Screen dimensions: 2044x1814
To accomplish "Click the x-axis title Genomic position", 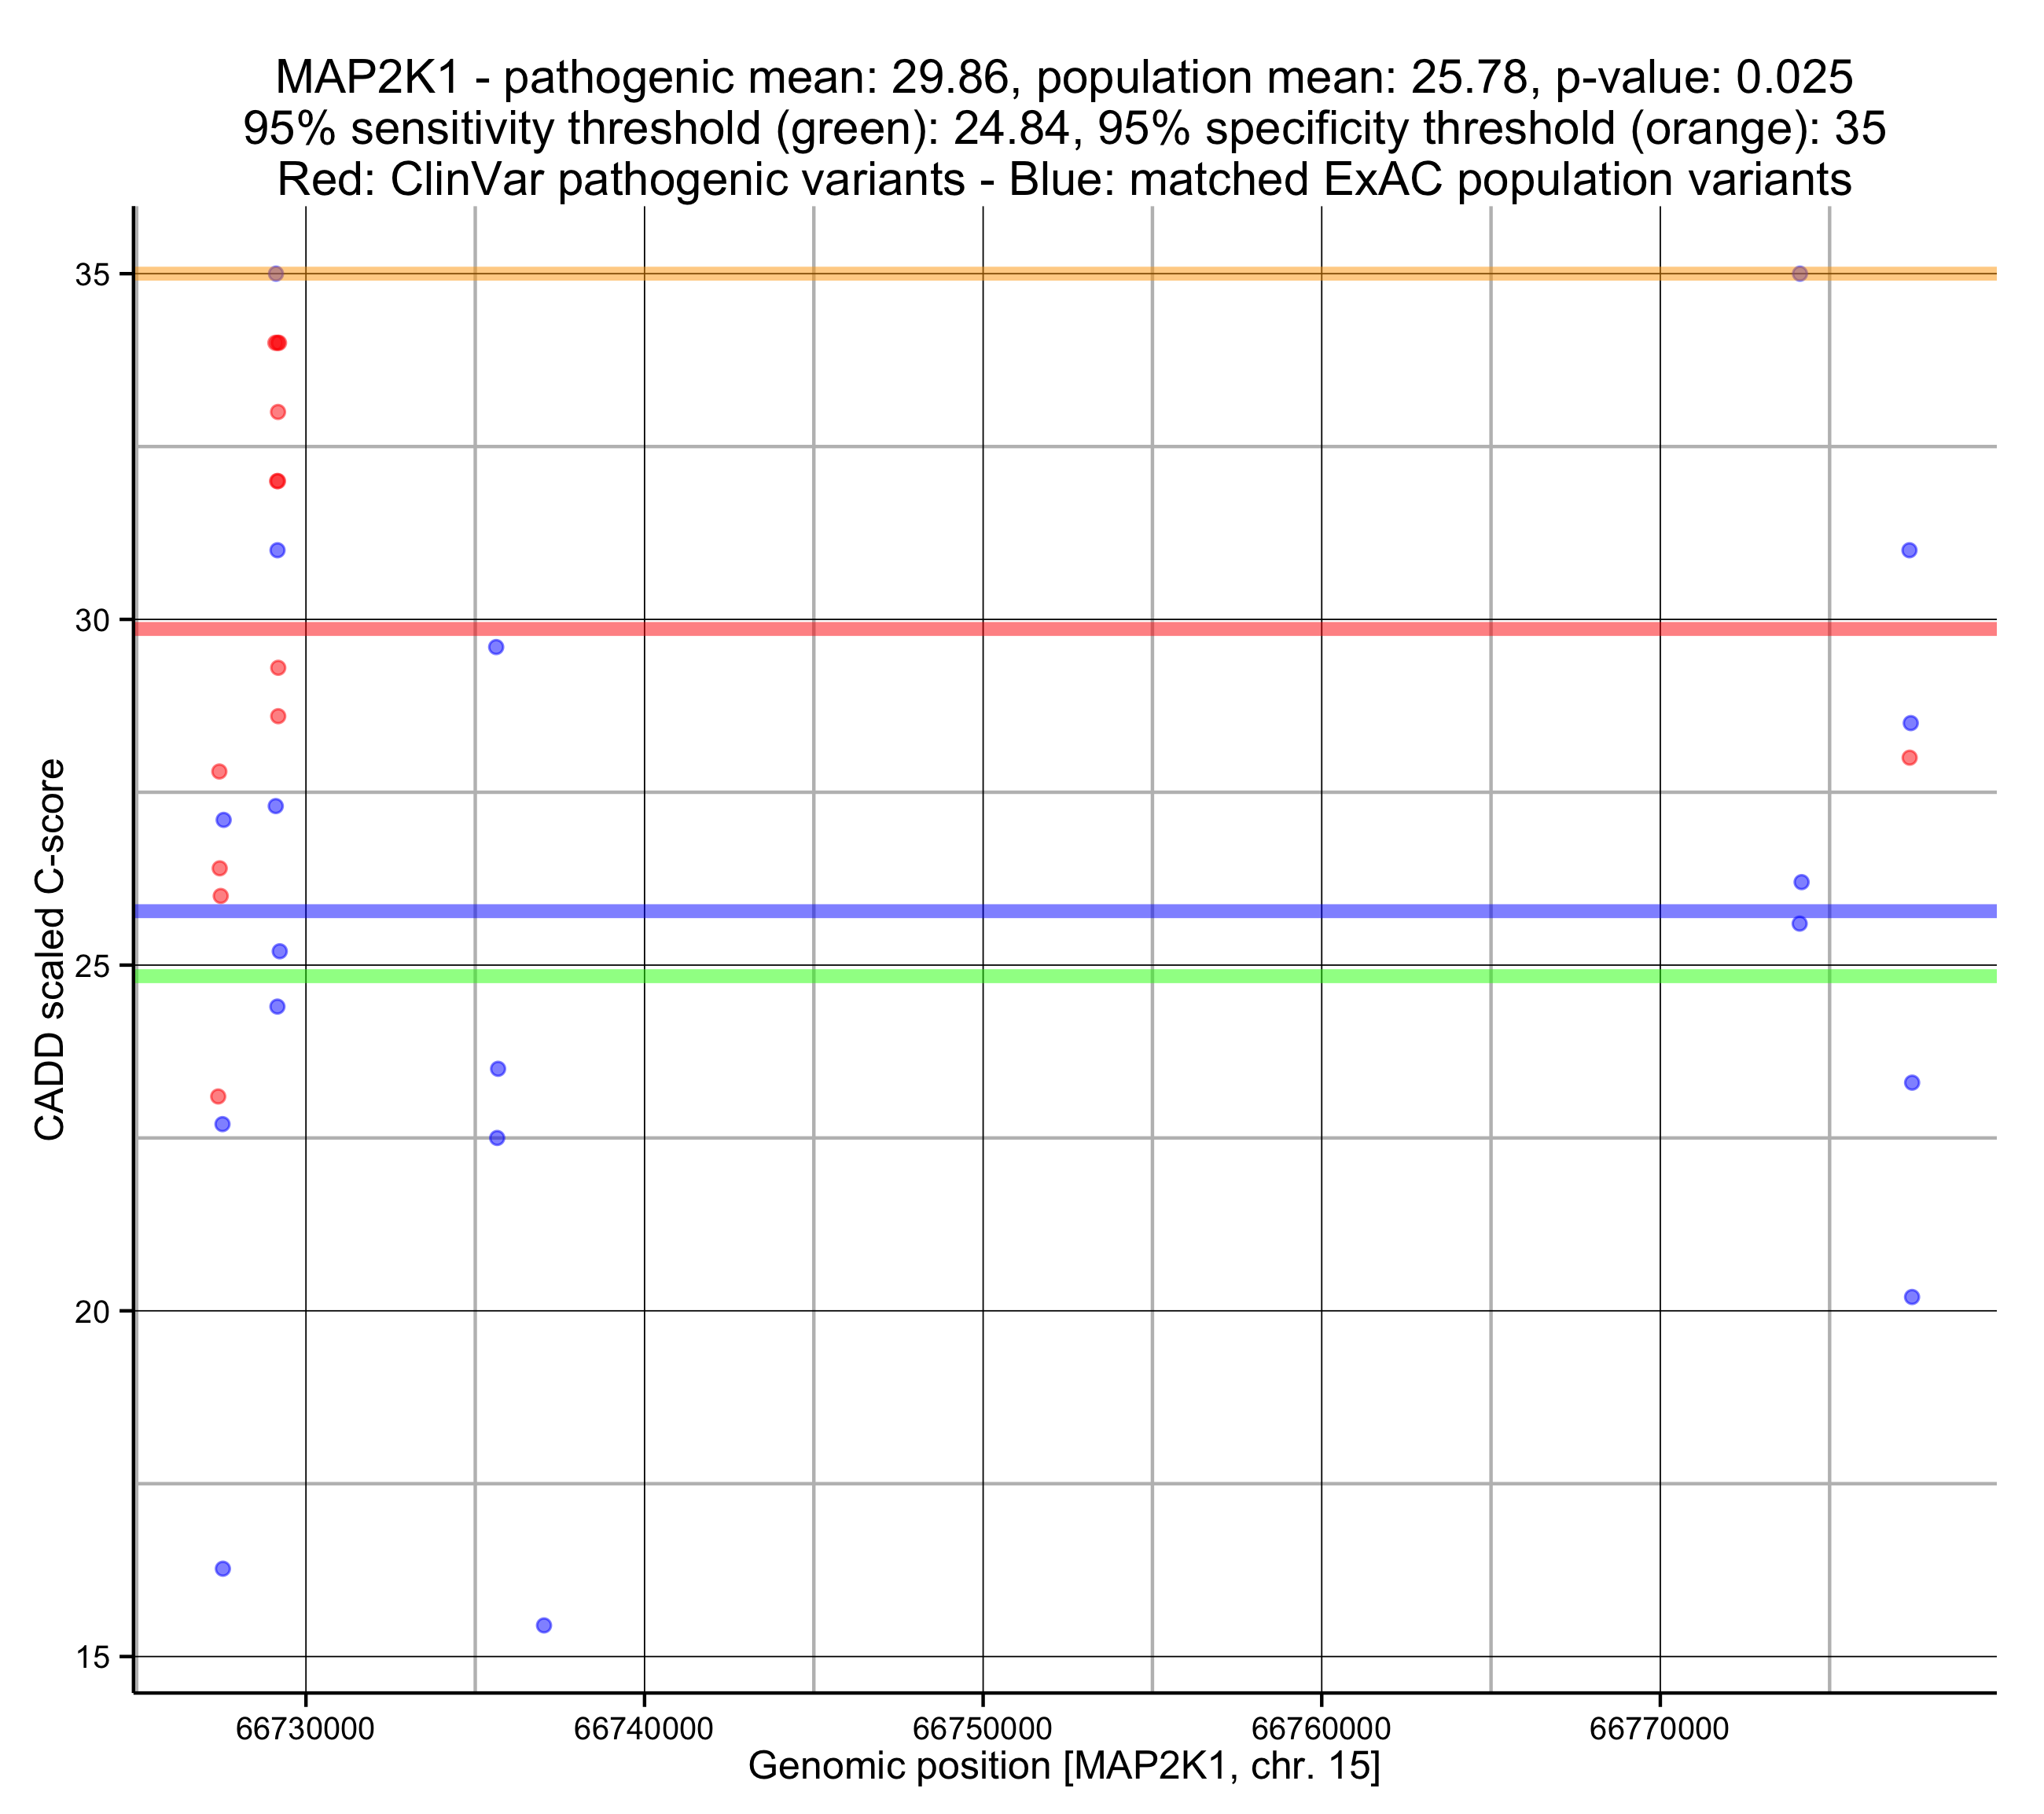I will tap(1064, 1766).
